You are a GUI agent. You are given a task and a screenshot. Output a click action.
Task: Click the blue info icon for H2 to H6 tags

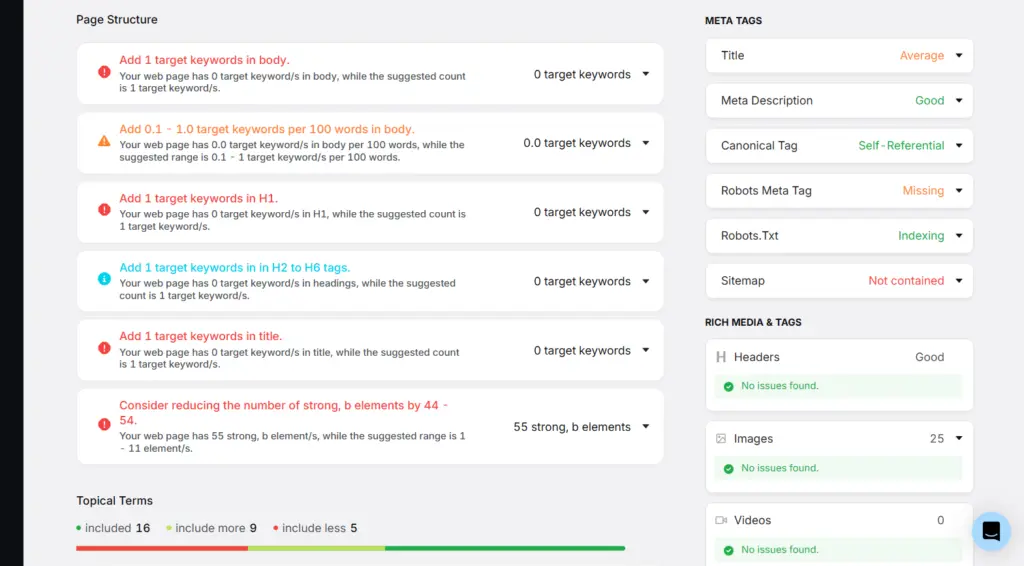click(x=104, y=279)
